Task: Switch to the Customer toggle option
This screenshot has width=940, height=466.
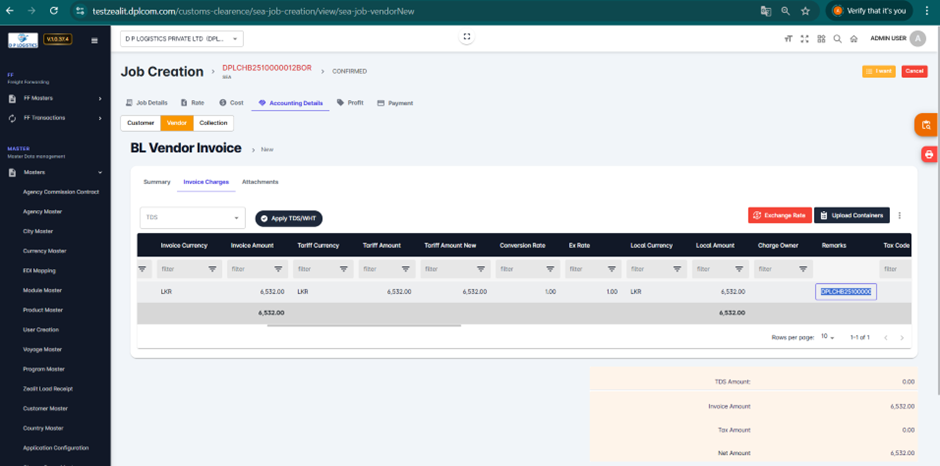Action: (x=141, y=123)
